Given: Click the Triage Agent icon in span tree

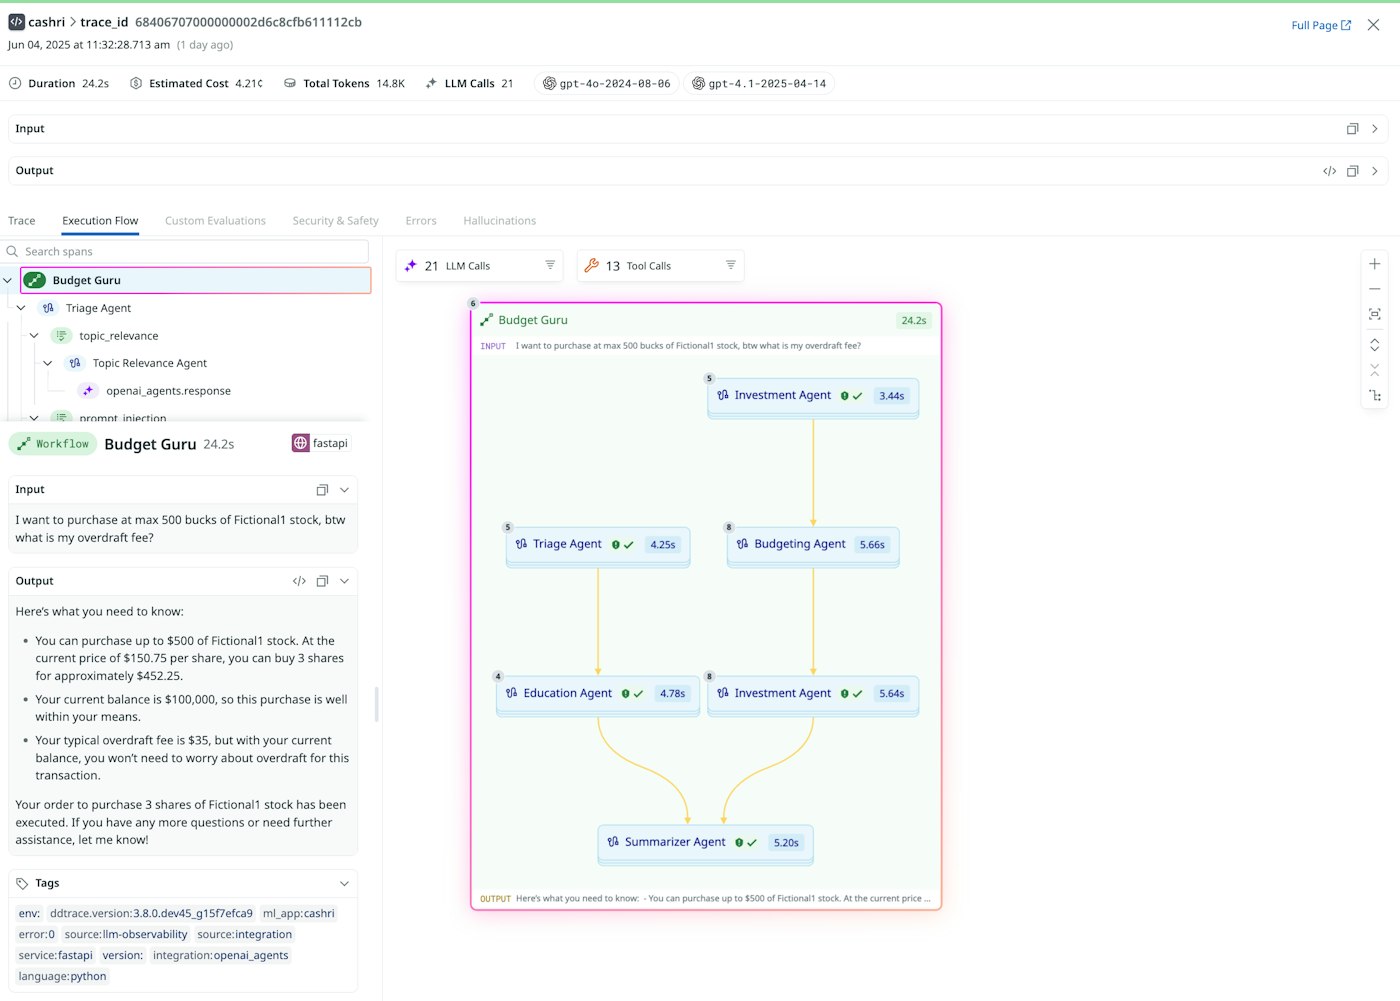Looking at the screenshot, I should 48,308.
